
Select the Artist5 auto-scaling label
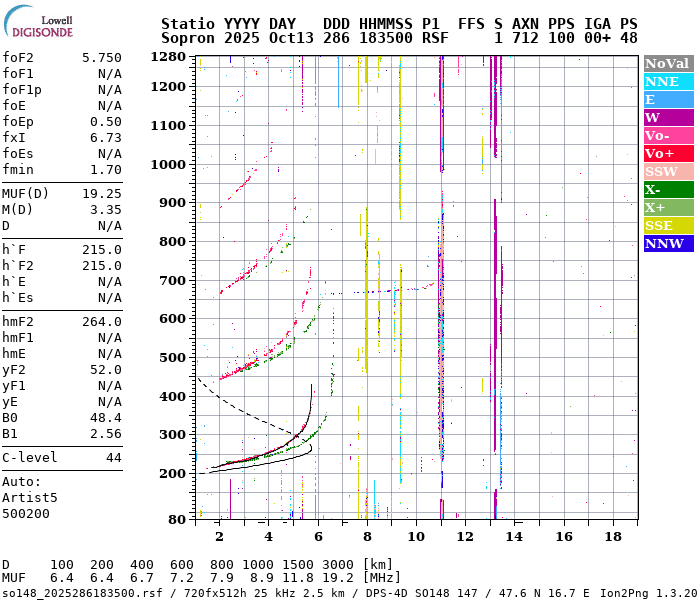30,497
